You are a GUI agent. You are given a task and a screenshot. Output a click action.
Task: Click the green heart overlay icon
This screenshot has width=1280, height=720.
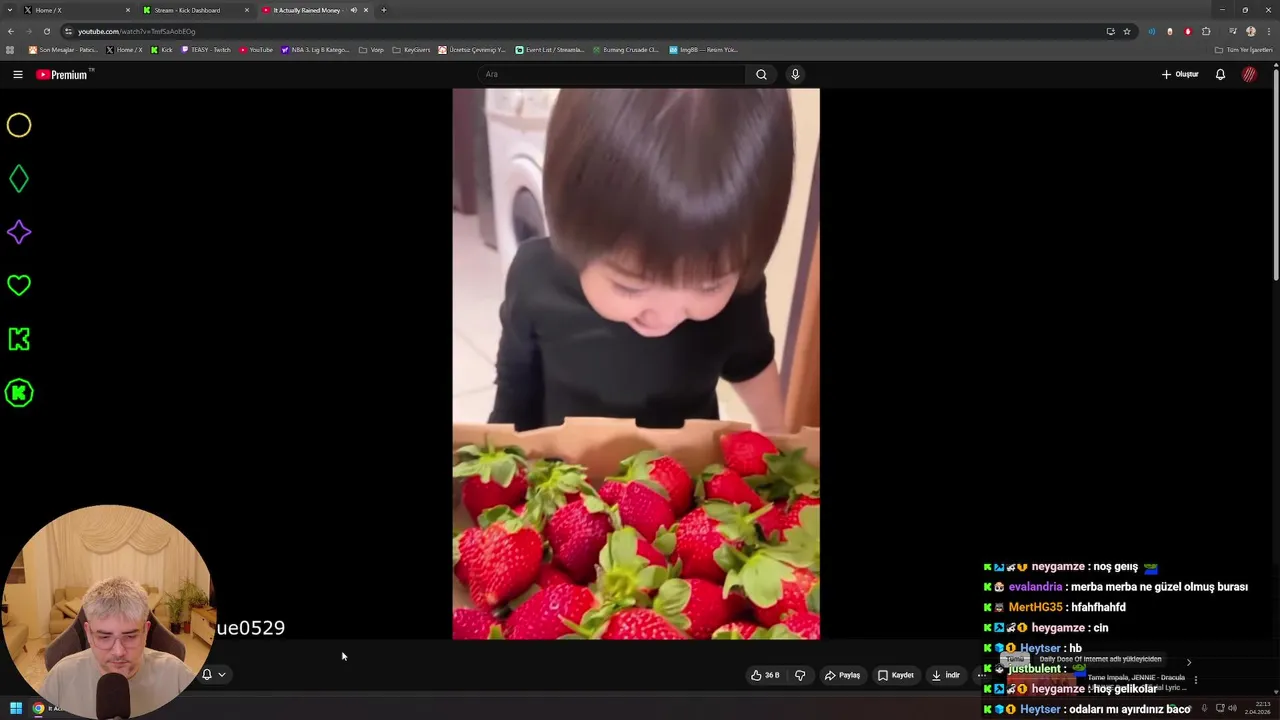pyautogui.click(x=19, y=286)
